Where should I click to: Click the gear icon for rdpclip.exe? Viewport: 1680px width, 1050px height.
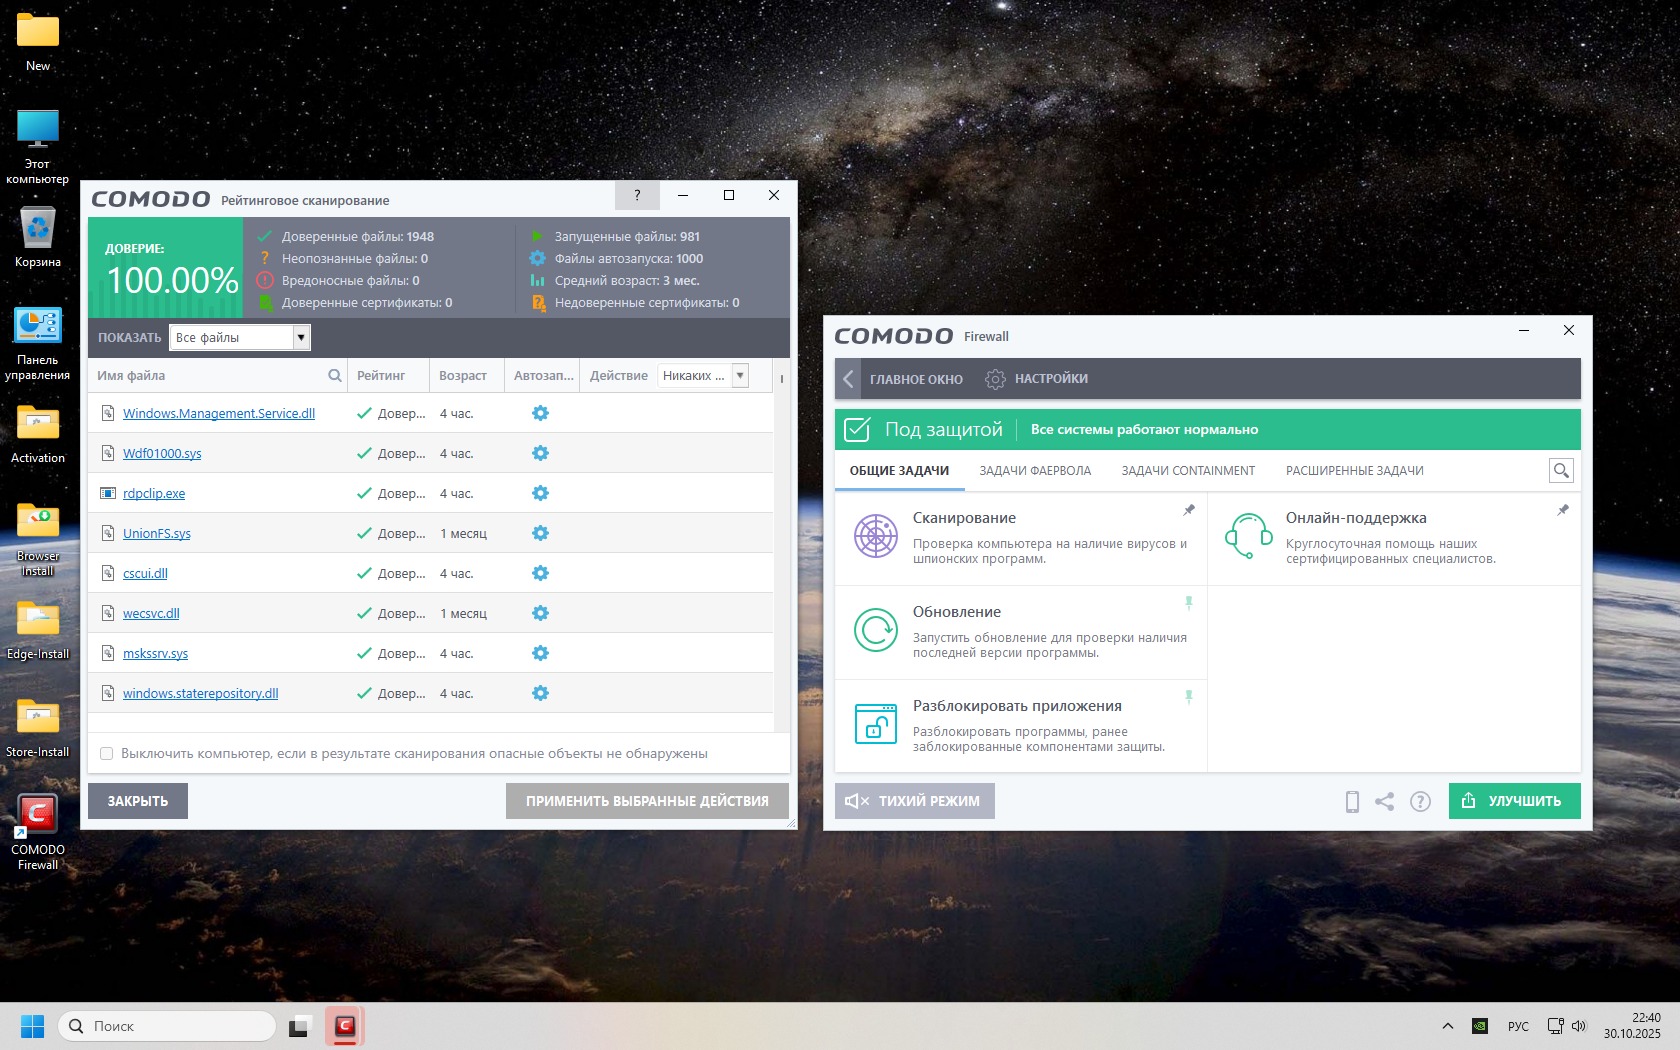click(x=540, y=493)
